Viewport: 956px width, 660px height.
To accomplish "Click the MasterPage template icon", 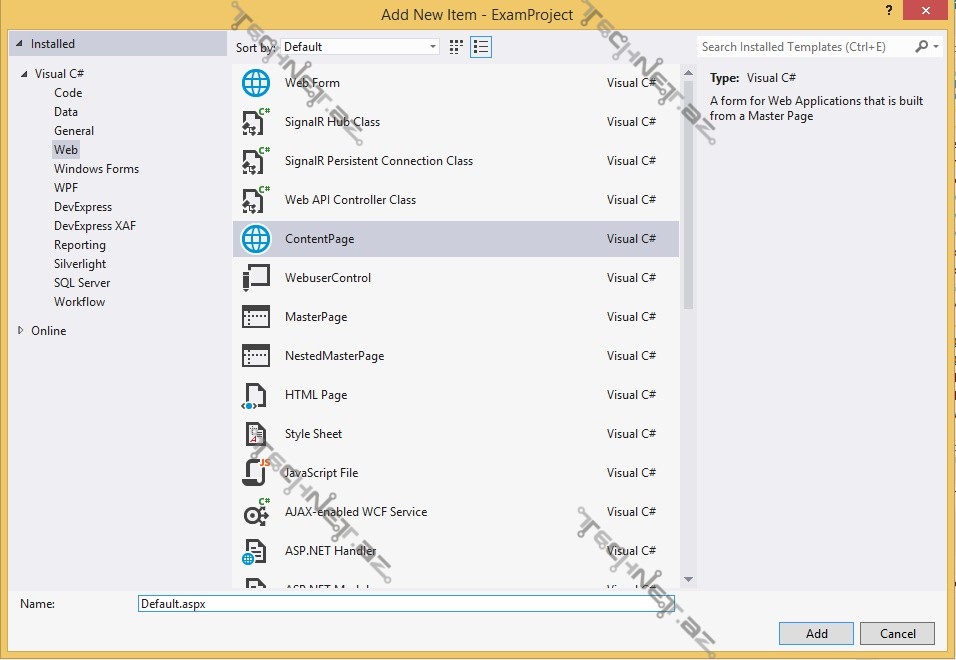I will coord(256,317).
